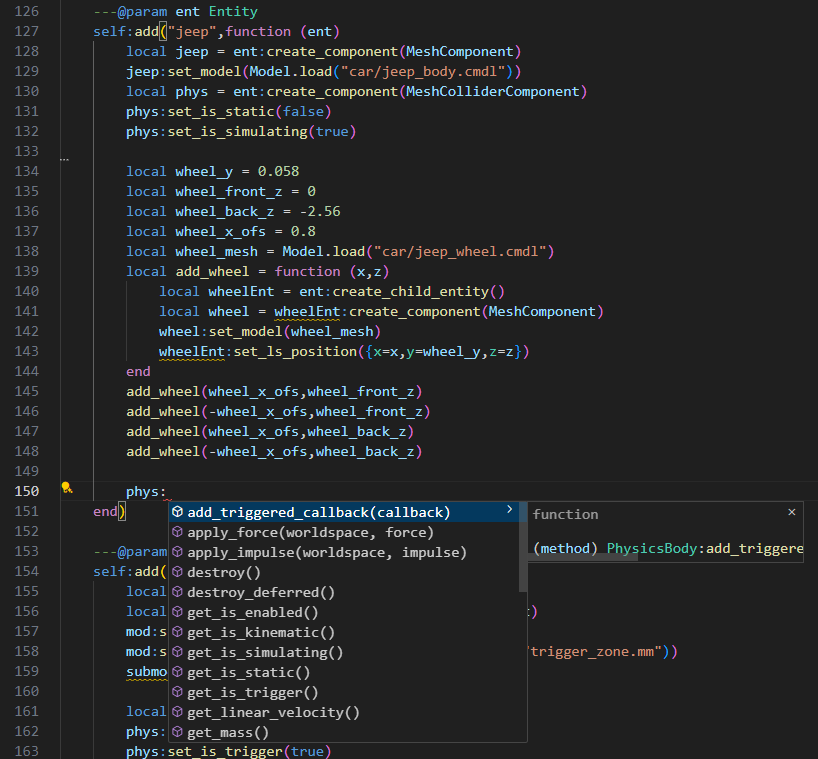Click MeshComponent on line 128
Viewport: 818px width, 759px height.
[460, 52]
